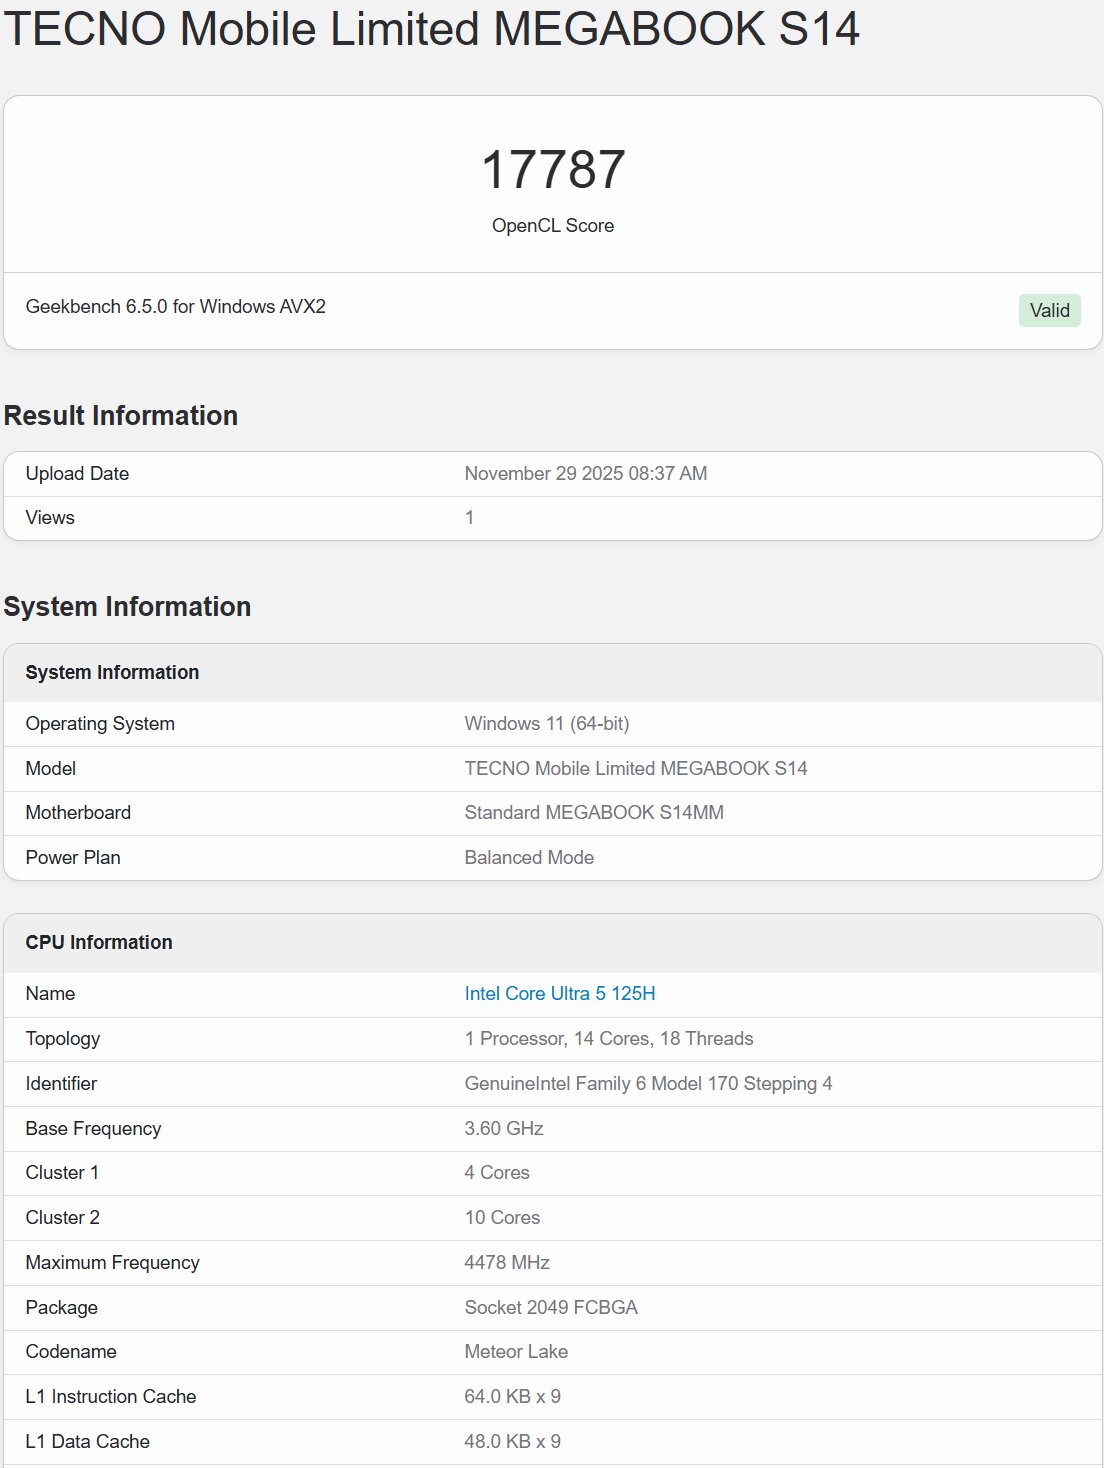The width and height of the screenshot is (1104, 1468).
Task: Click the green Valid badge
Action: coord(1049,310)
